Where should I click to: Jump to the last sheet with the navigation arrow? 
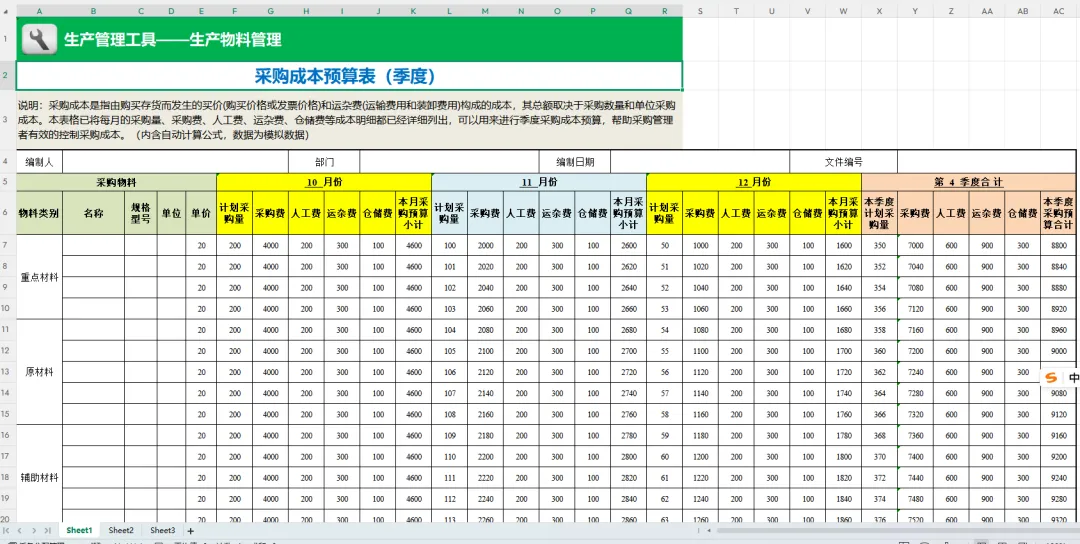(x=47, y=530)
